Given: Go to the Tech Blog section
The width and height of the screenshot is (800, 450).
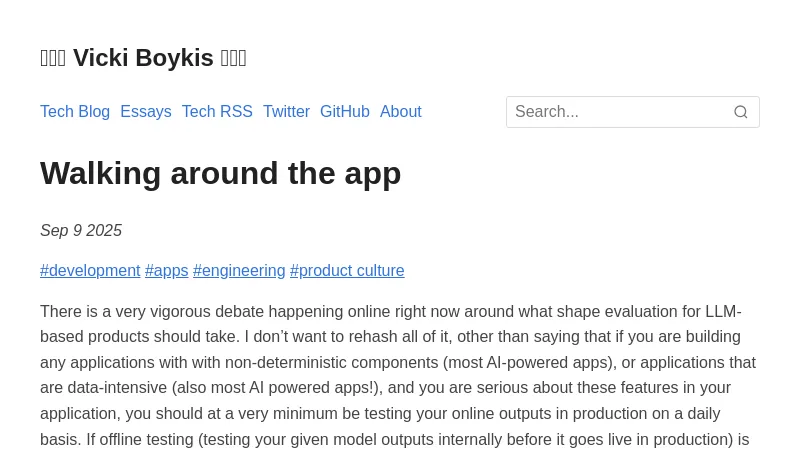Looking at the screenshot, I should tap(75, 112).
